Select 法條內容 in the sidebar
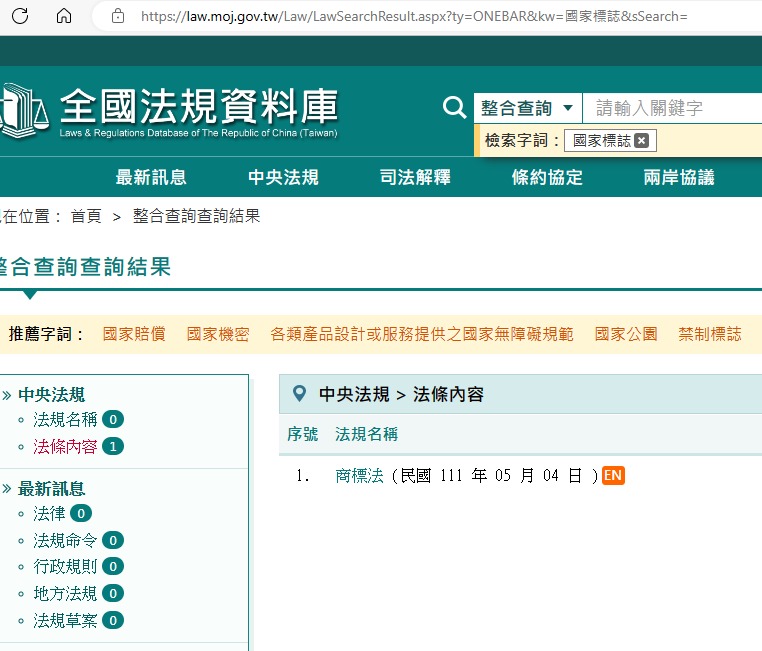762x651 pixels. coord(66,447)
